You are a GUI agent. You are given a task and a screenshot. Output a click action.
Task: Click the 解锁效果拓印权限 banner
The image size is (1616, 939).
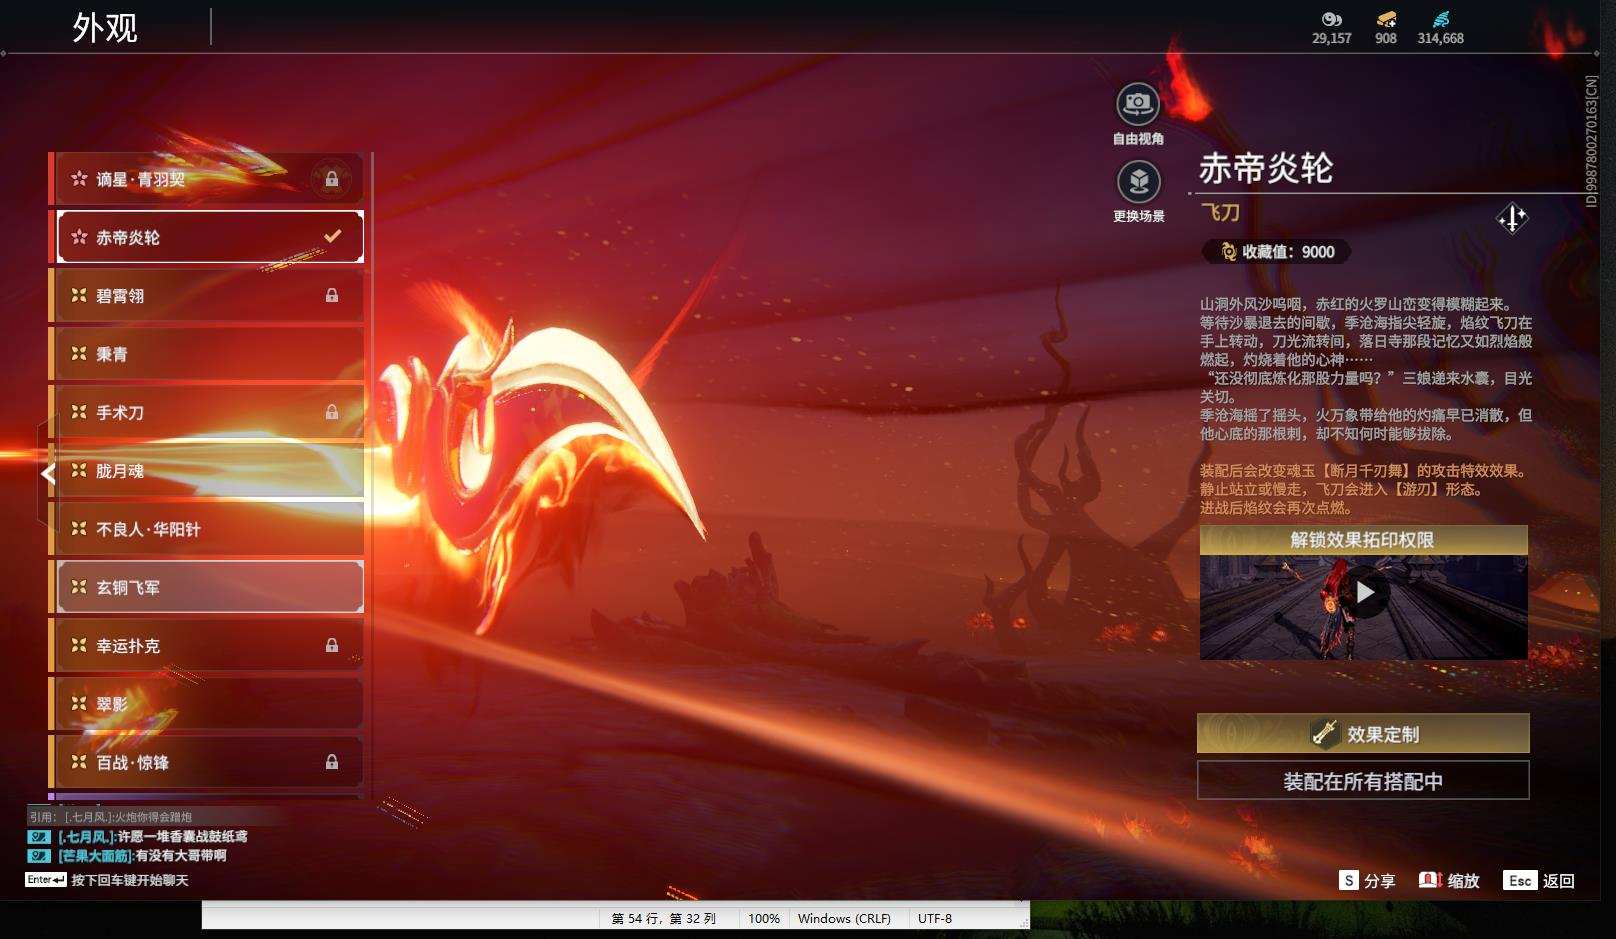point(1363,540)
